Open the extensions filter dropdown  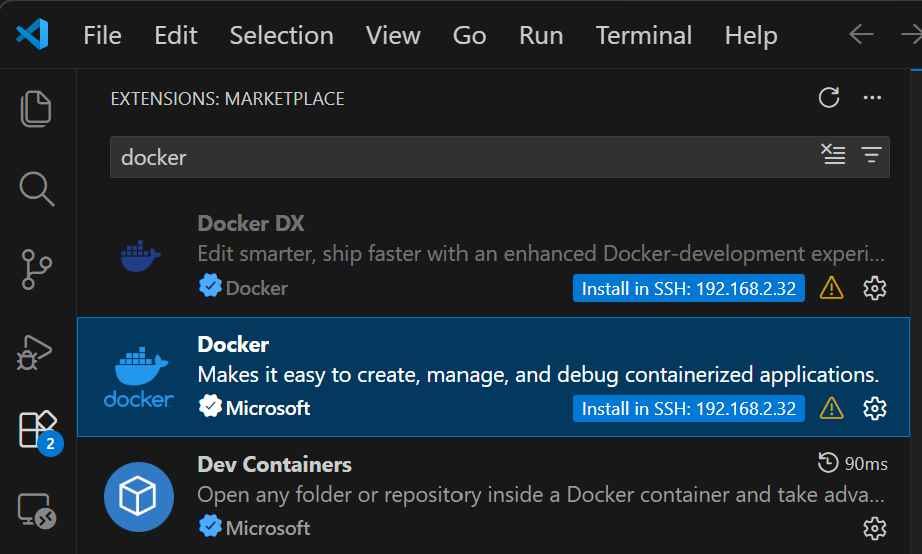(871, 155)
